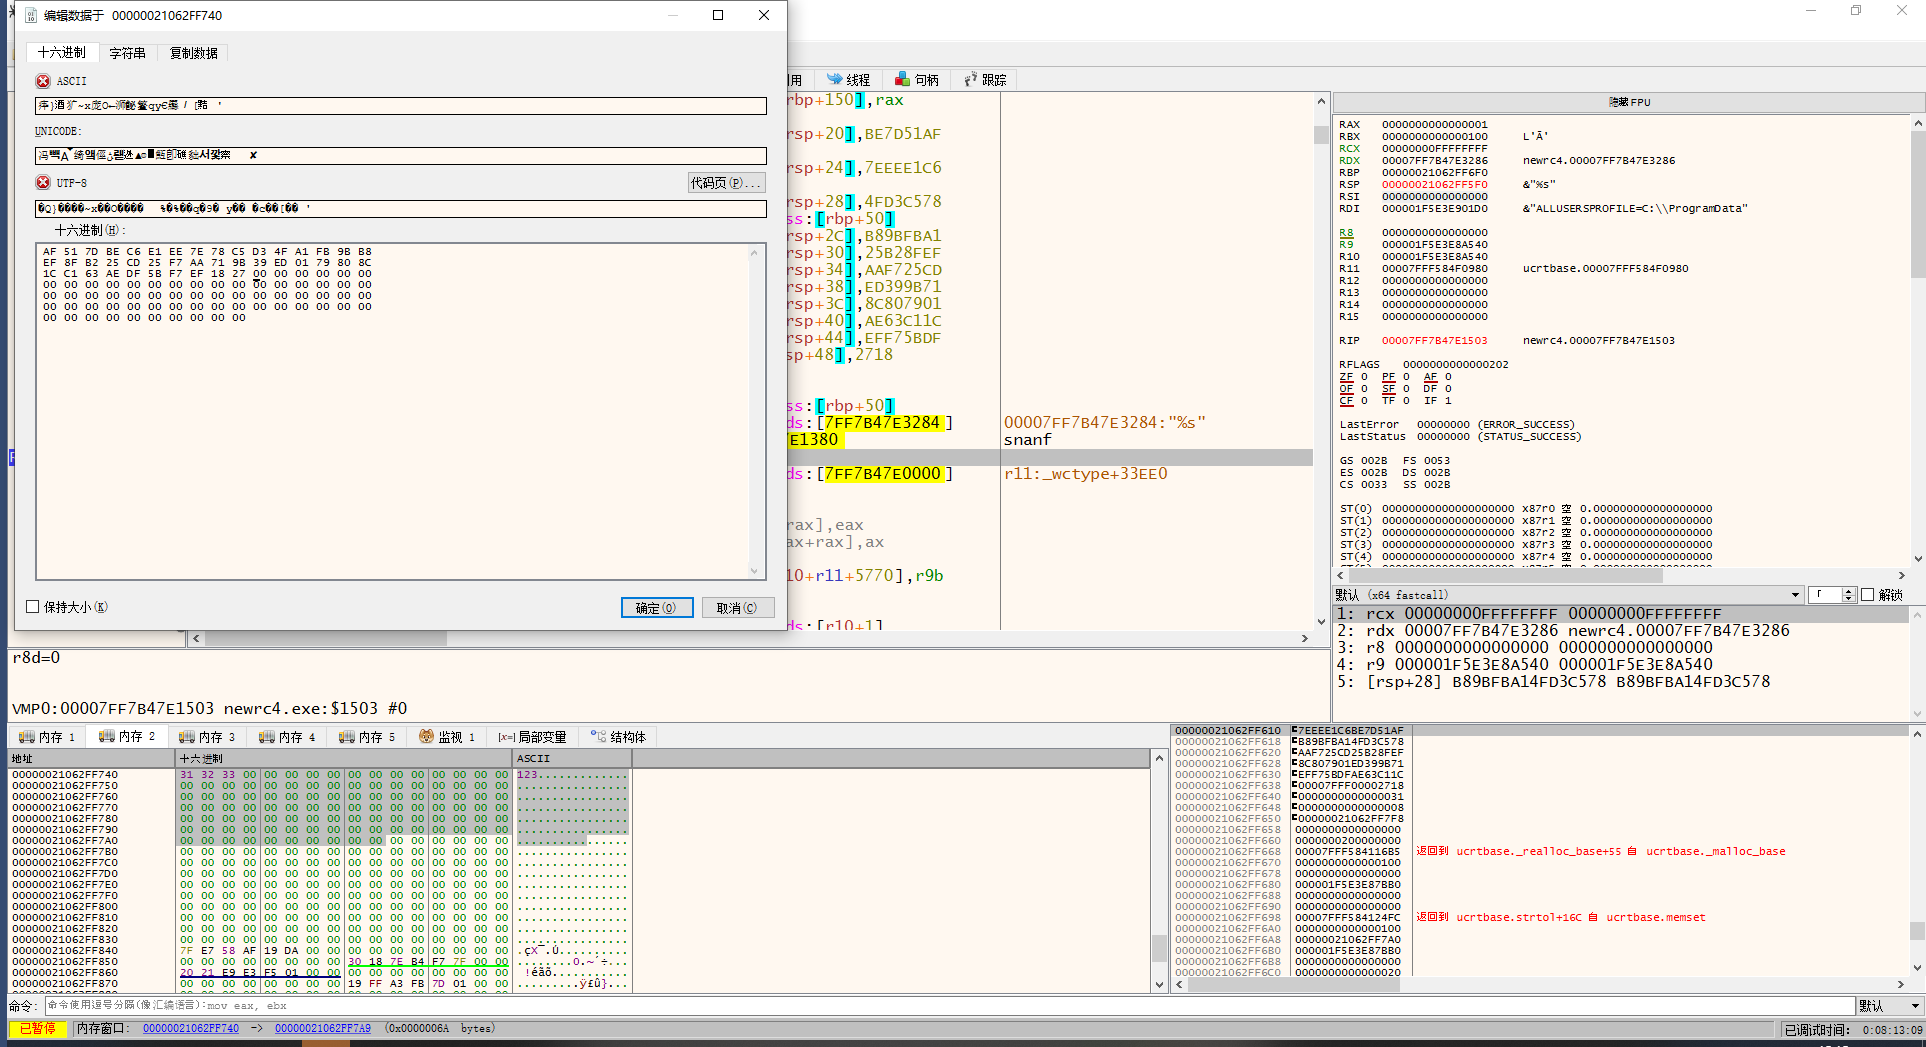This screenshot has width=1926, height=1047.
Task: Click the ASCII input field
Action: click(400, 106)
